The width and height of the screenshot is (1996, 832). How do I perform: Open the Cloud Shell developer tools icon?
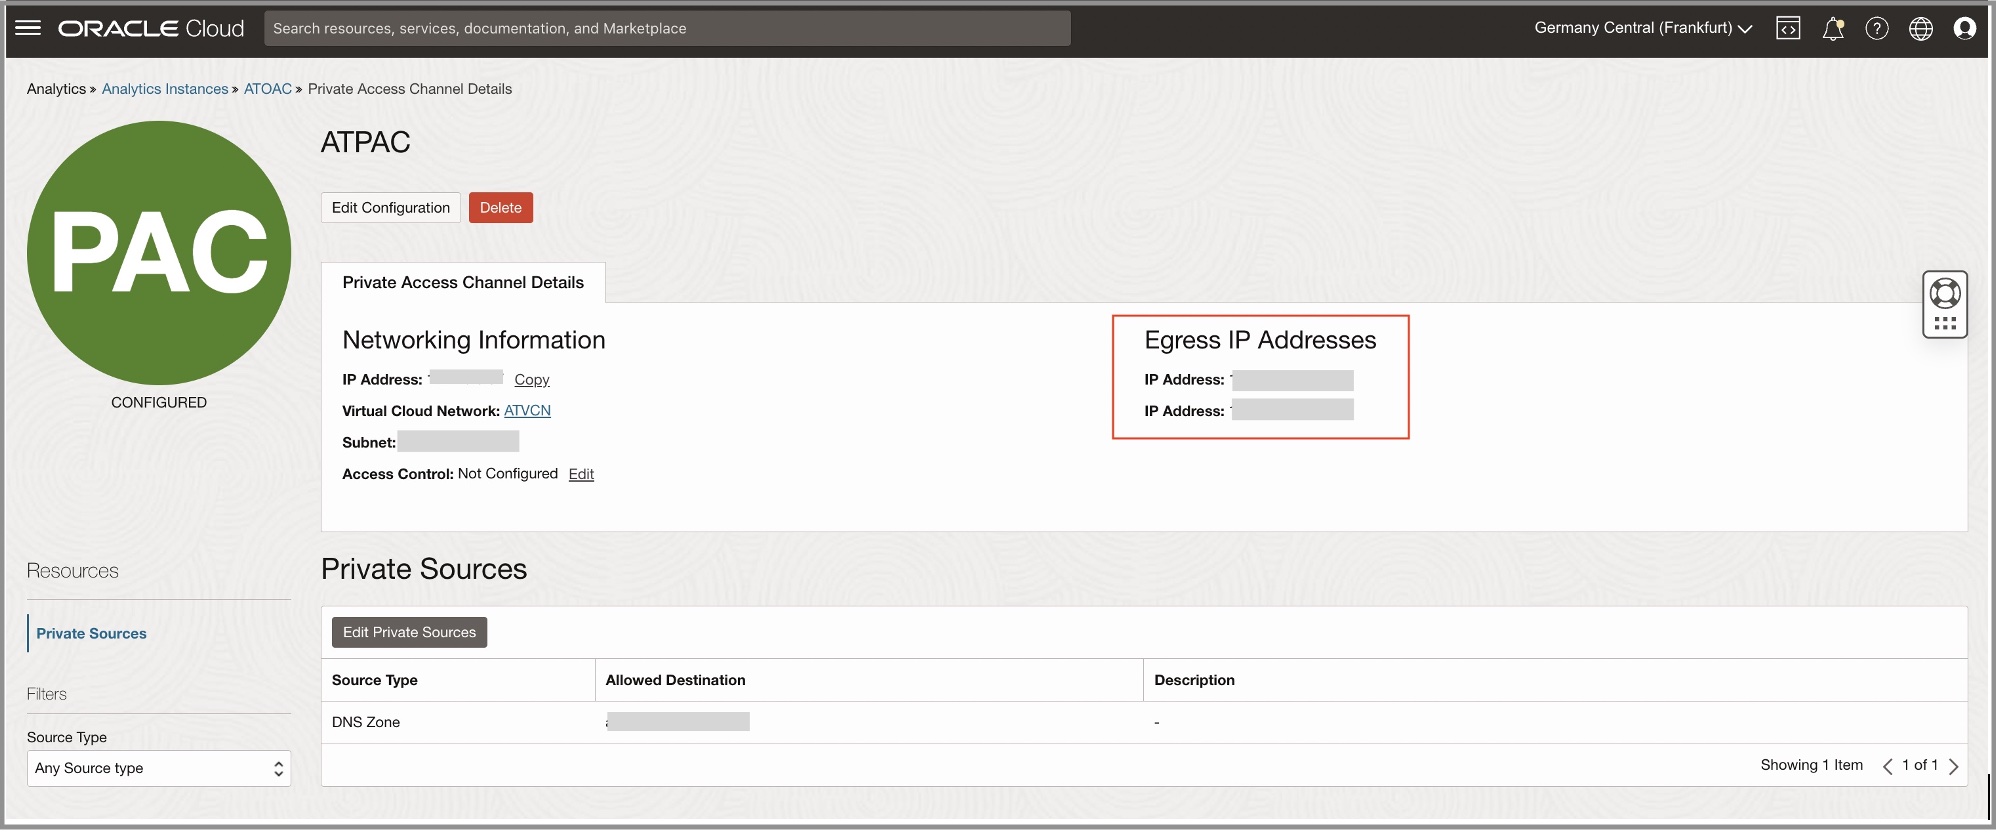pos(1788,28)
